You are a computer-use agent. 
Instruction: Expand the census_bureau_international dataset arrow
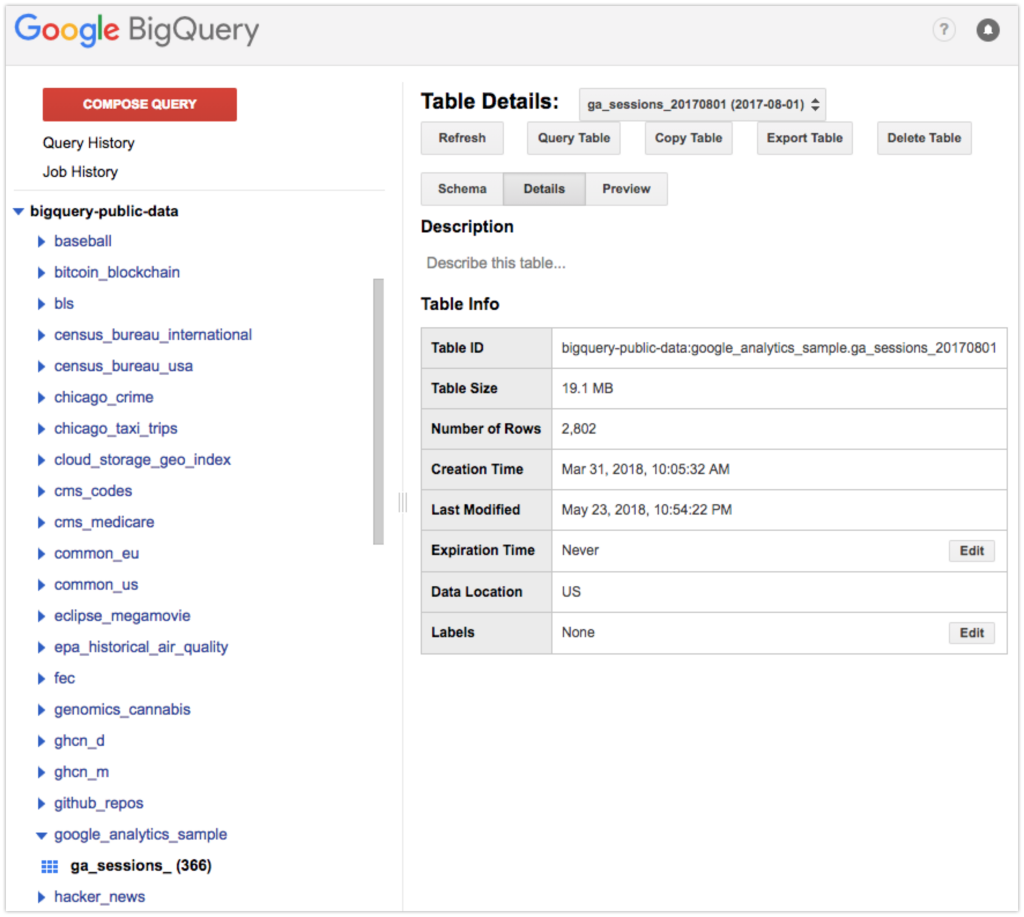pyautogui.click(x=41, y=335)
